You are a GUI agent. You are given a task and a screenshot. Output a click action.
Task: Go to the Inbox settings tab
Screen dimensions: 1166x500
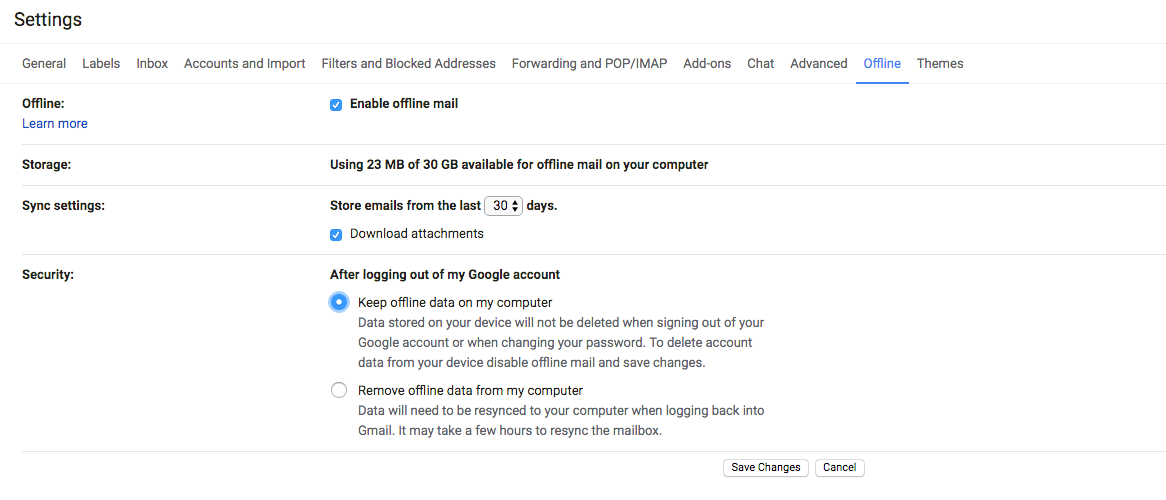152,64
